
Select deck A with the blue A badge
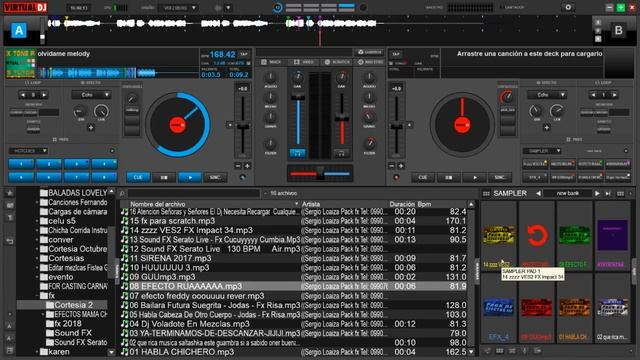pos(19,30)
